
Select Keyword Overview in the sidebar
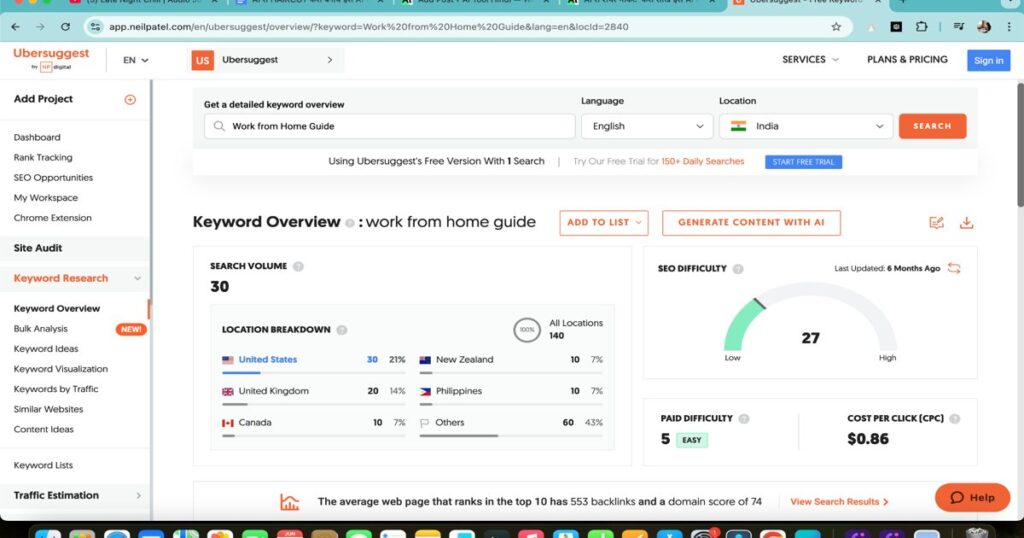coord(57,308)
